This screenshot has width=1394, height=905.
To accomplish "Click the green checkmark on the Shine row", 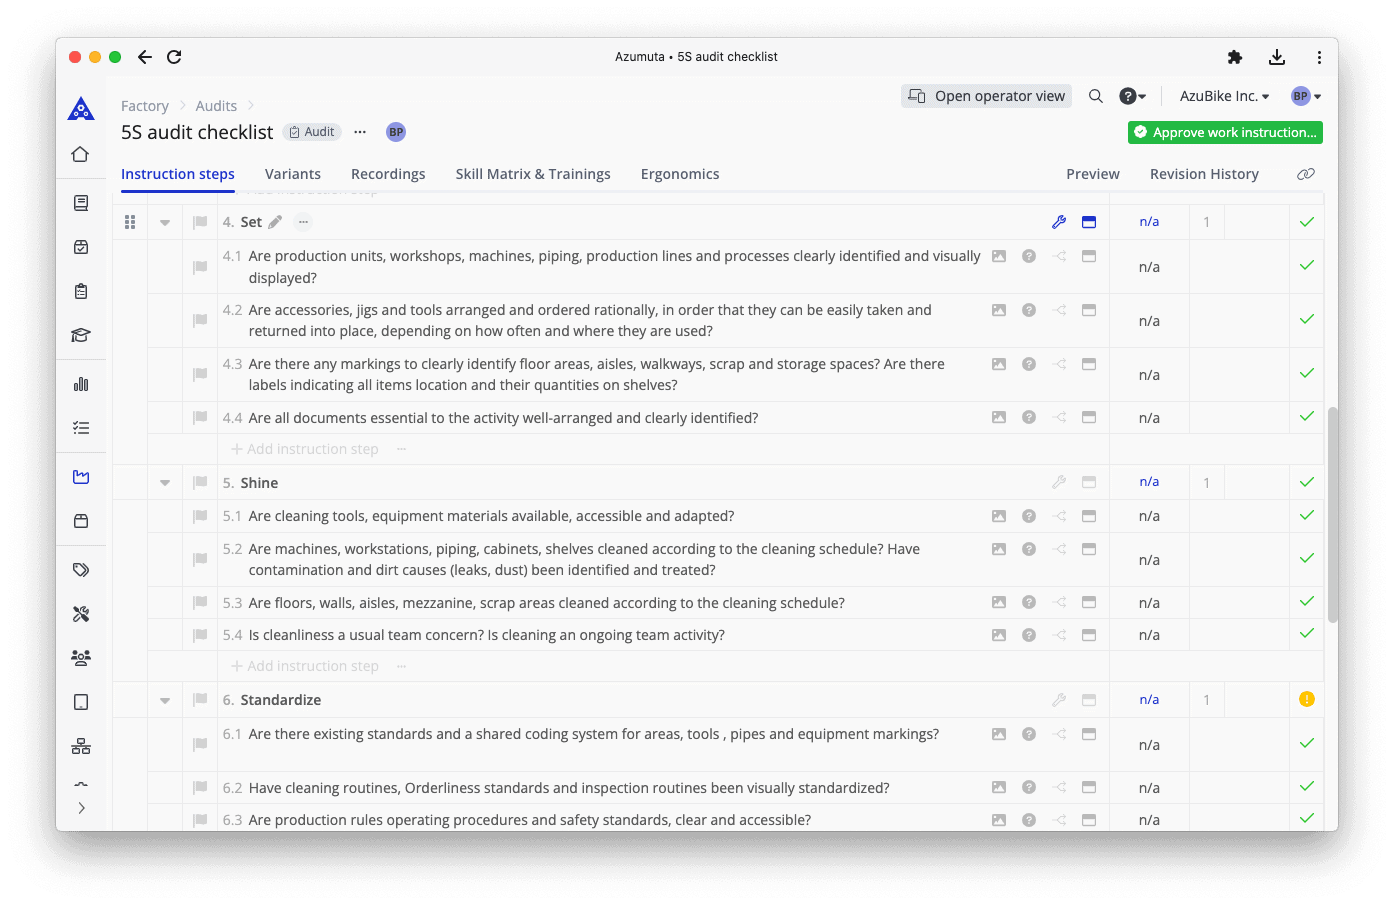I will point(1306,481).
